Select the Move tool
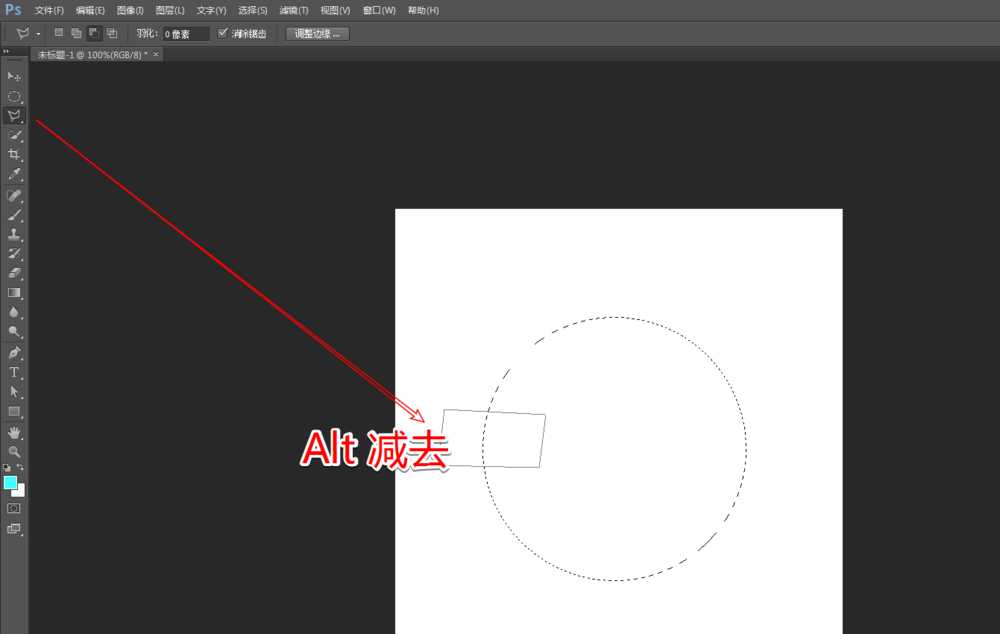 14,75
